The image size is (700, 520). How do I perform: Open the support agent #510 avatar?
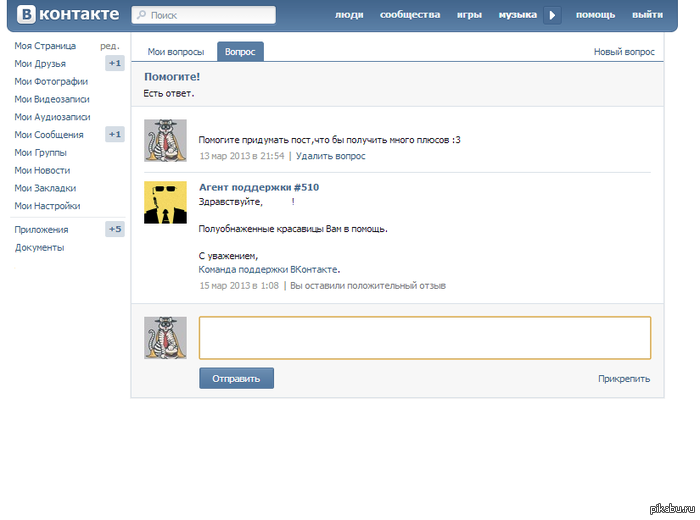tap(165, 203)
